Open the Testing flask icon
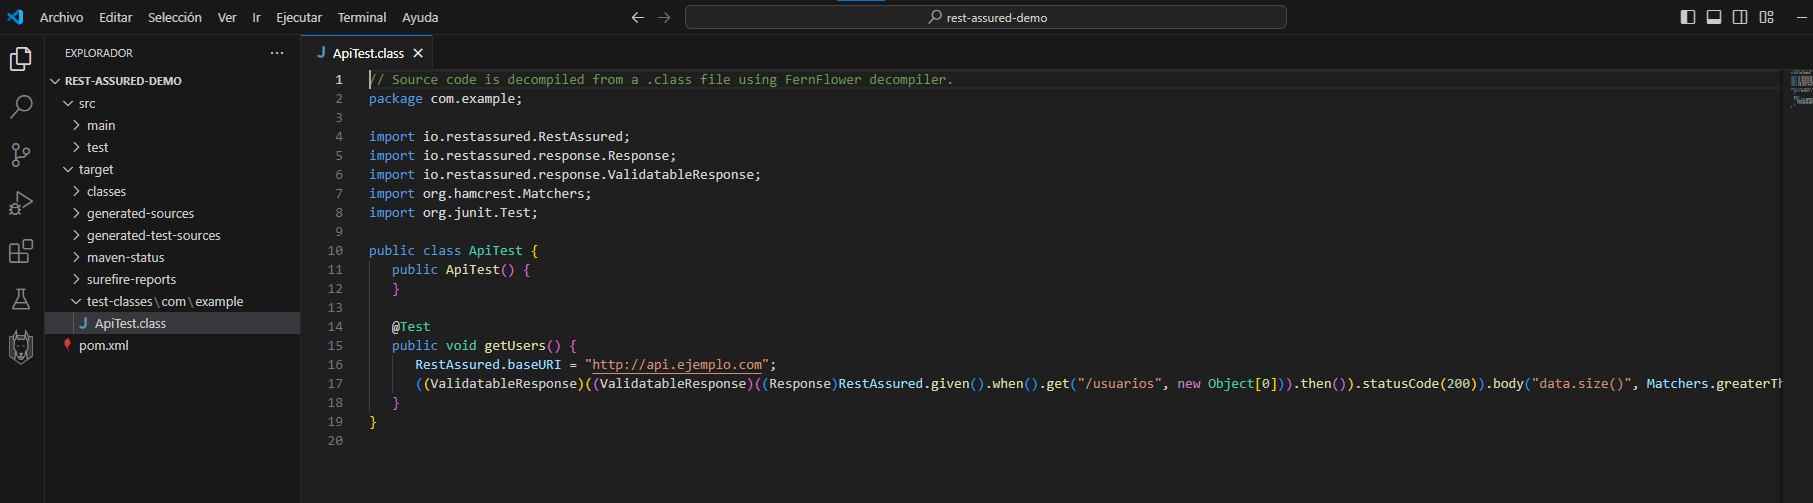1813x503 pixels. (x=21, y=299)
